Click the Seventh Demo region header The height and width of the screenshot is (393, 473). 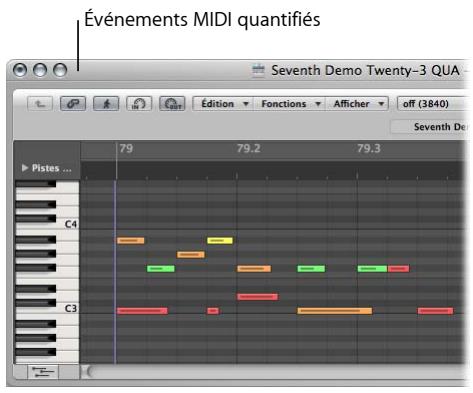click(429, 127)
